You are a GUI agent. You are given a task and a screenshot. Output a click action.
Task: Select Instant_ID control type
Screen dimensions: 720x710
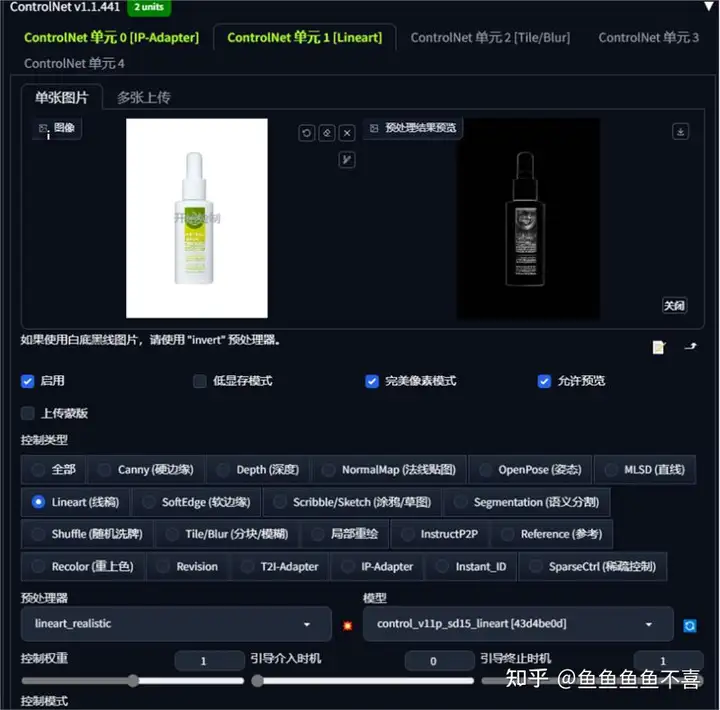pyautogui.click(x=472, y=567)
